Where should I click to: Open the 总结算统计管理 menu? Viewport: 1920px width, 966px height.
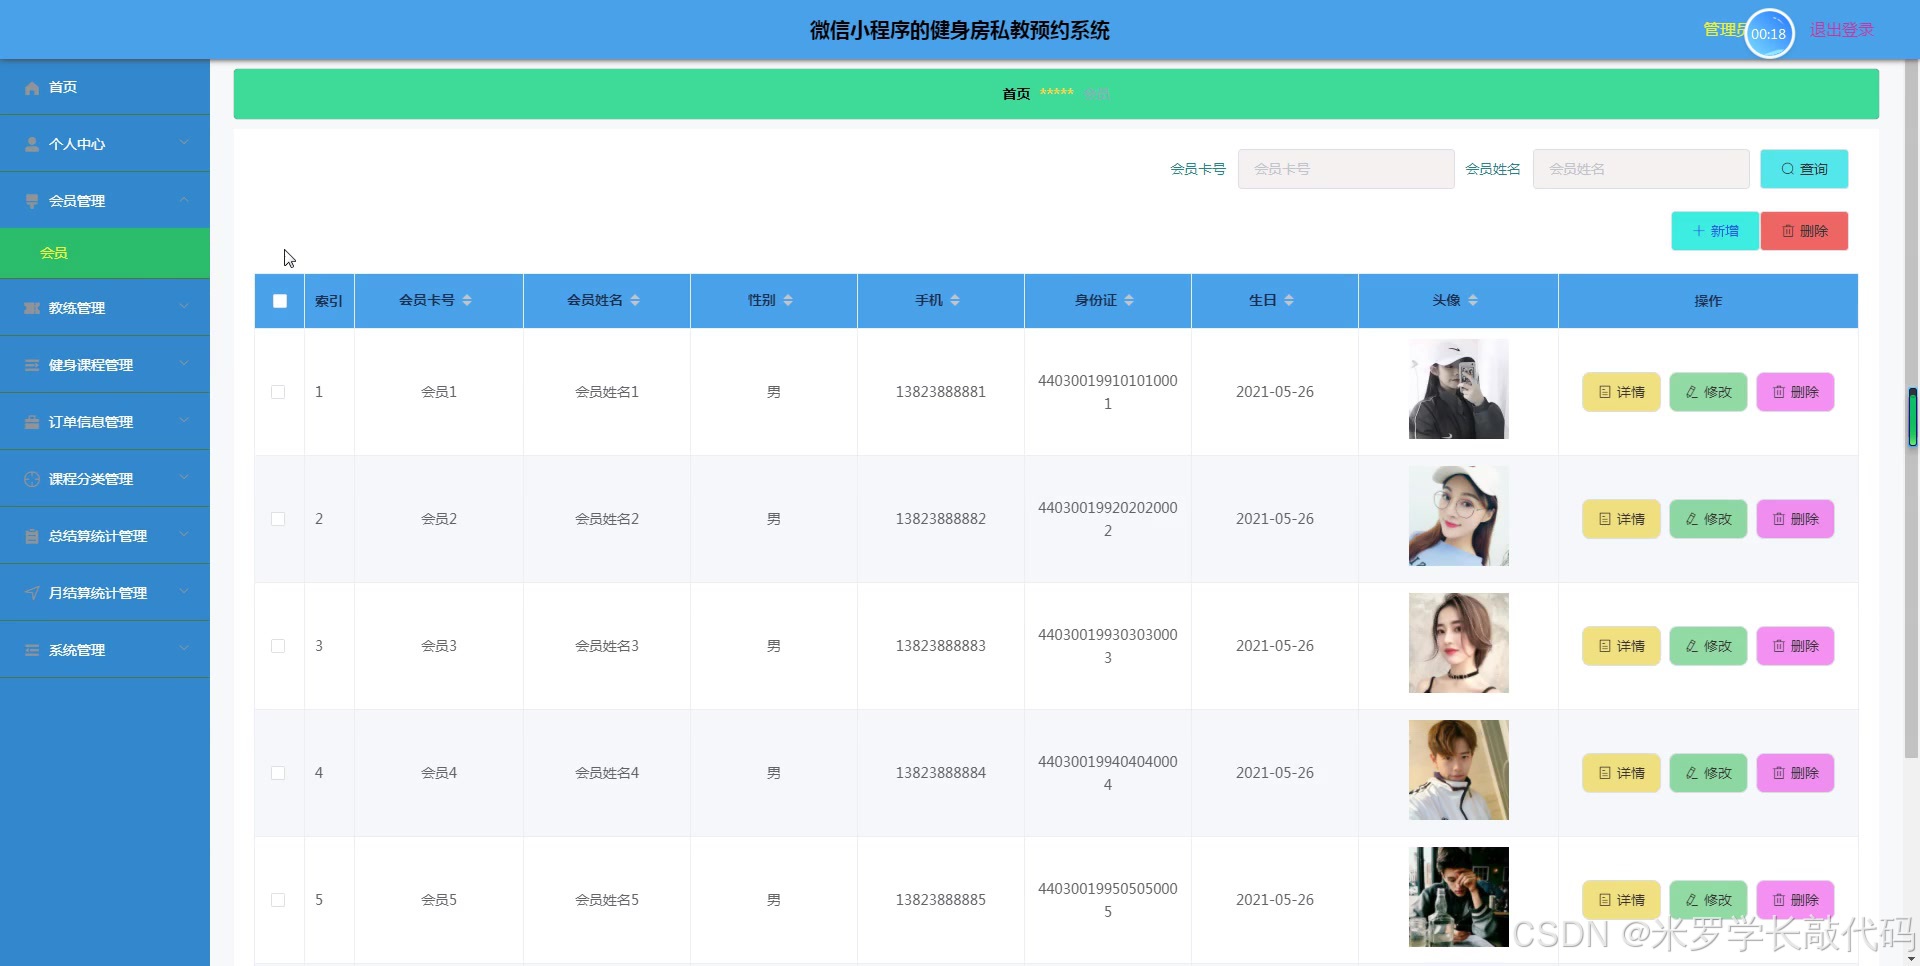point(98,537)
